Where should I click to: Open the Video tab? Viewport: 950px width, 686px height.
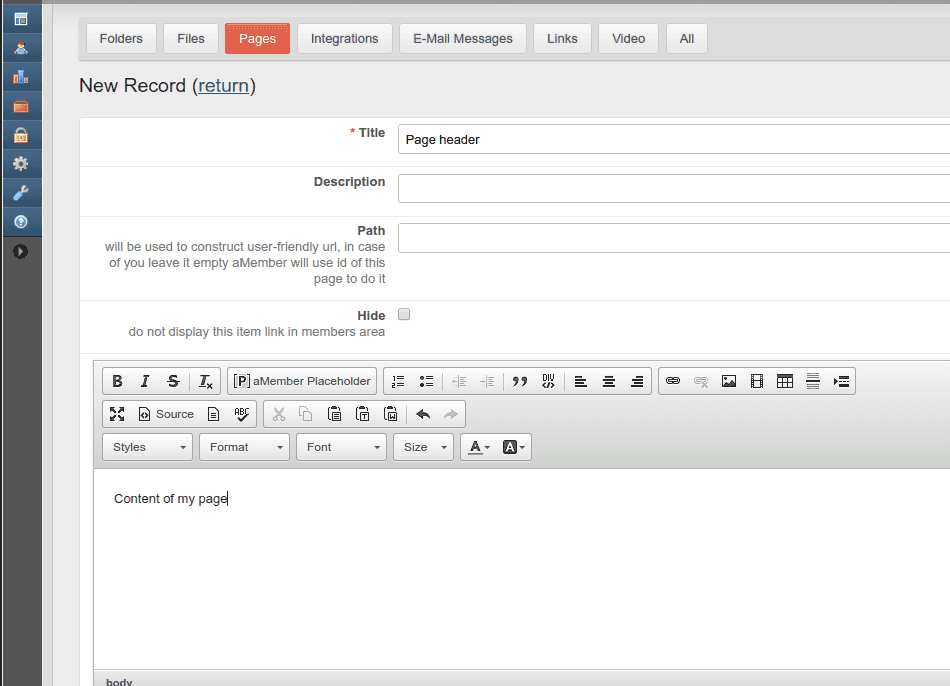tap(628, 39)
